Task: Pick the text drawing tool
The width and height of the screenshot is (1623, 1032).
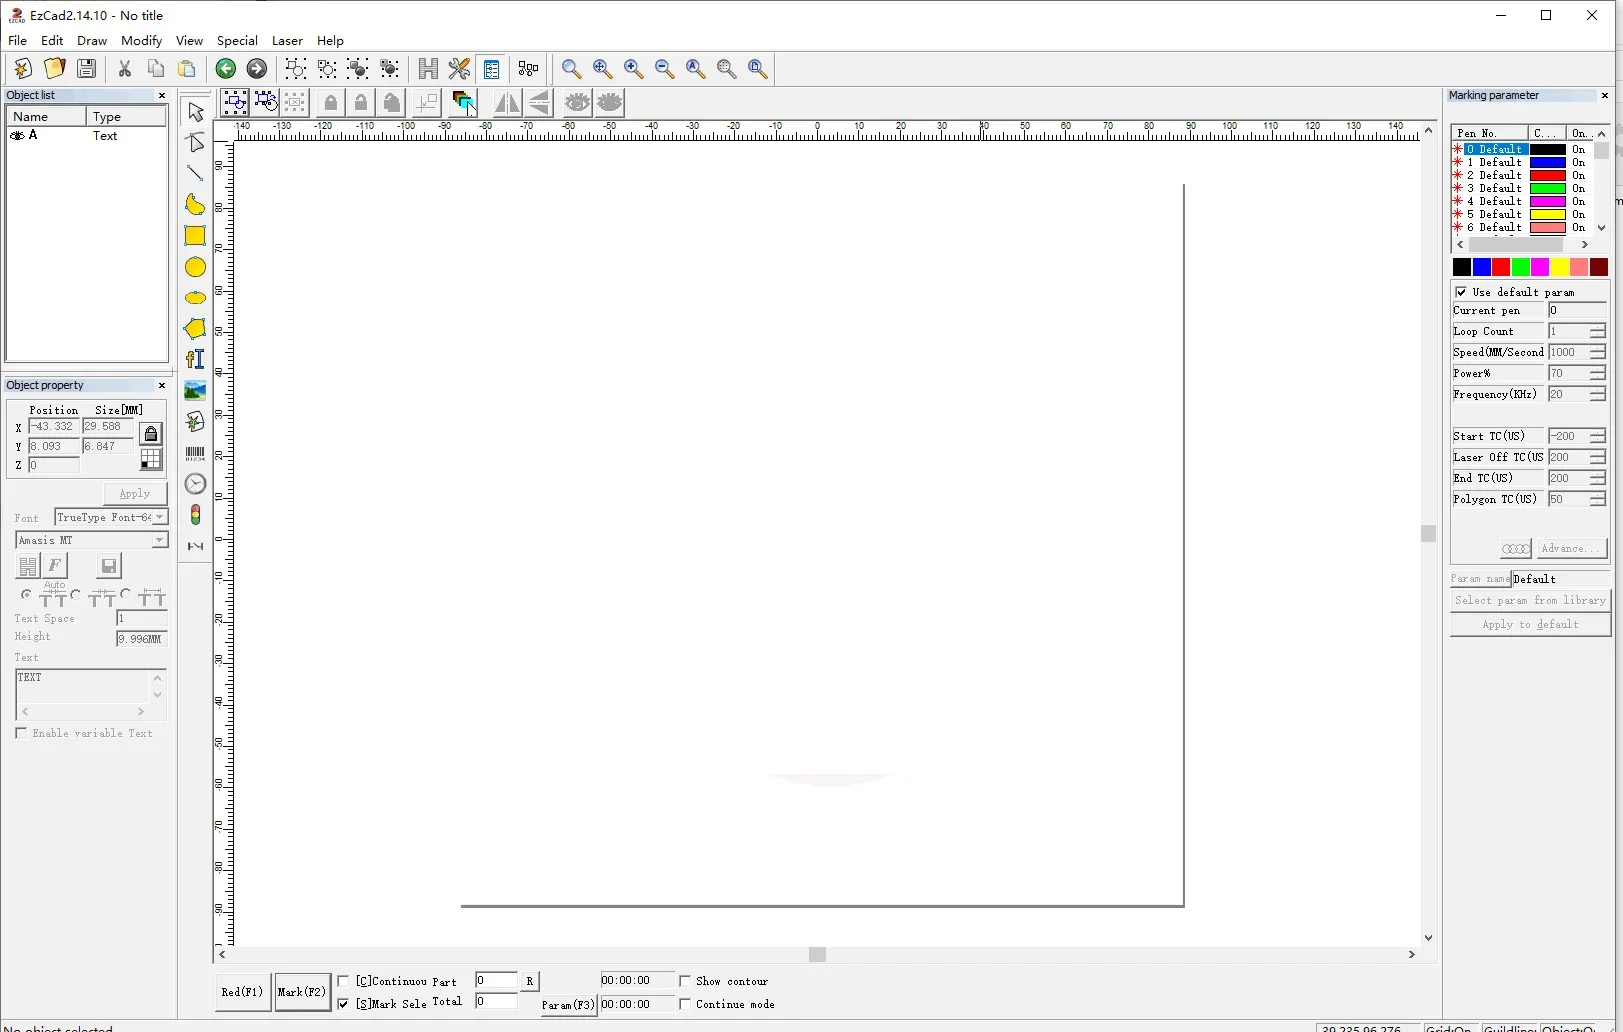Action: point(195,359)
